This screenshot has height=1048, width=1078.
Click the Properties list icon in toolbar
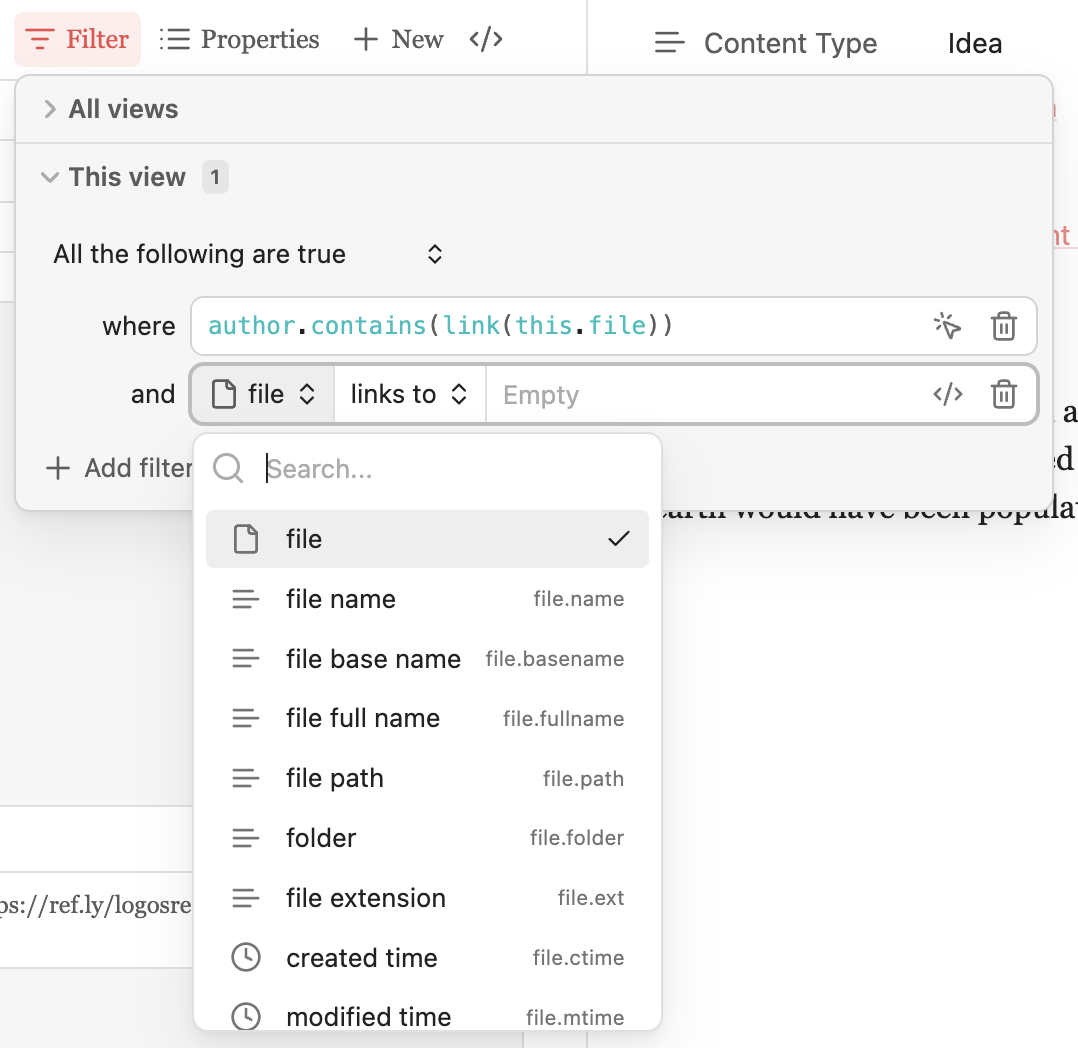pyautogui.click(x=175, y=40)
